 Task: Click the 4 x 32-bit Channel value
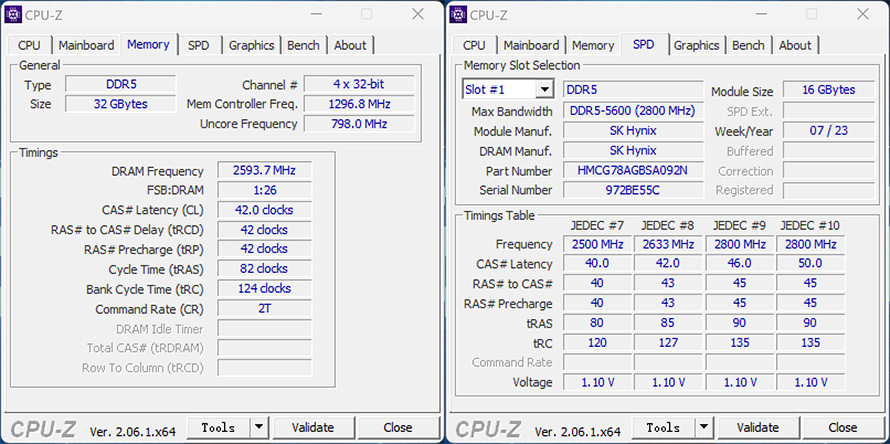[x=359, y=85]
